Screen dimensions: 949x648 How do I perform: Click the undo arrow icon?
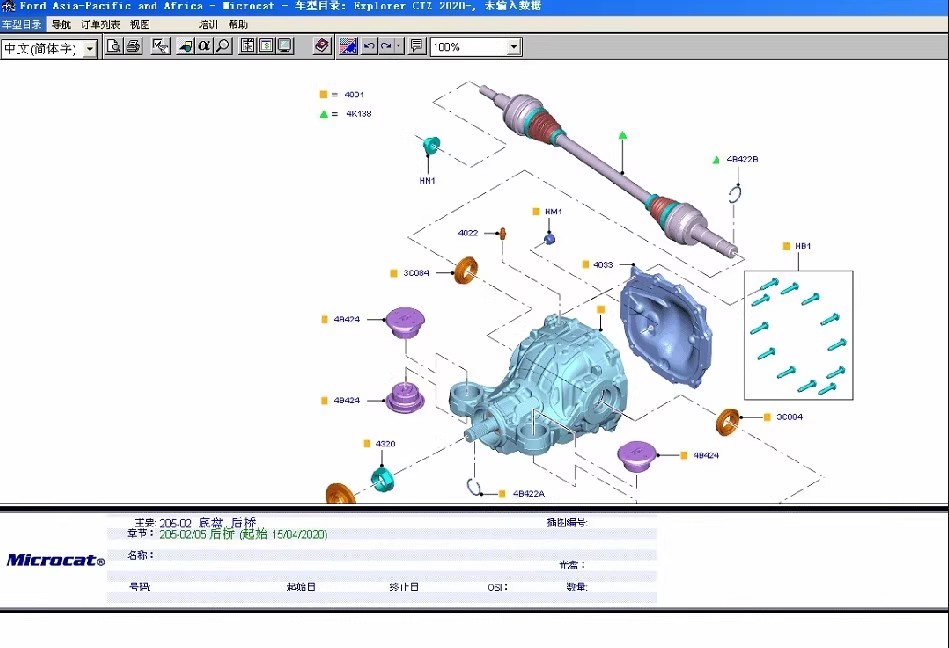click(369, 46)
